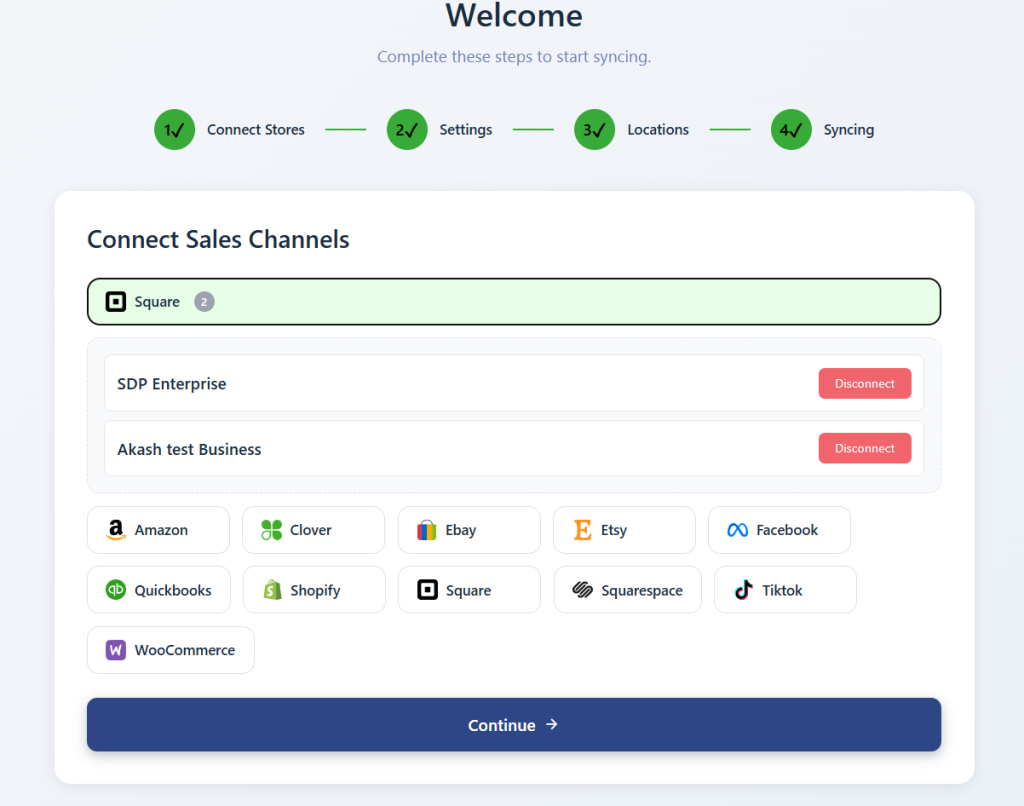The height and width of the screenshot is (806, 1024).
Task: Click the Clover four-leaf icon
Action: click(271, 530)
